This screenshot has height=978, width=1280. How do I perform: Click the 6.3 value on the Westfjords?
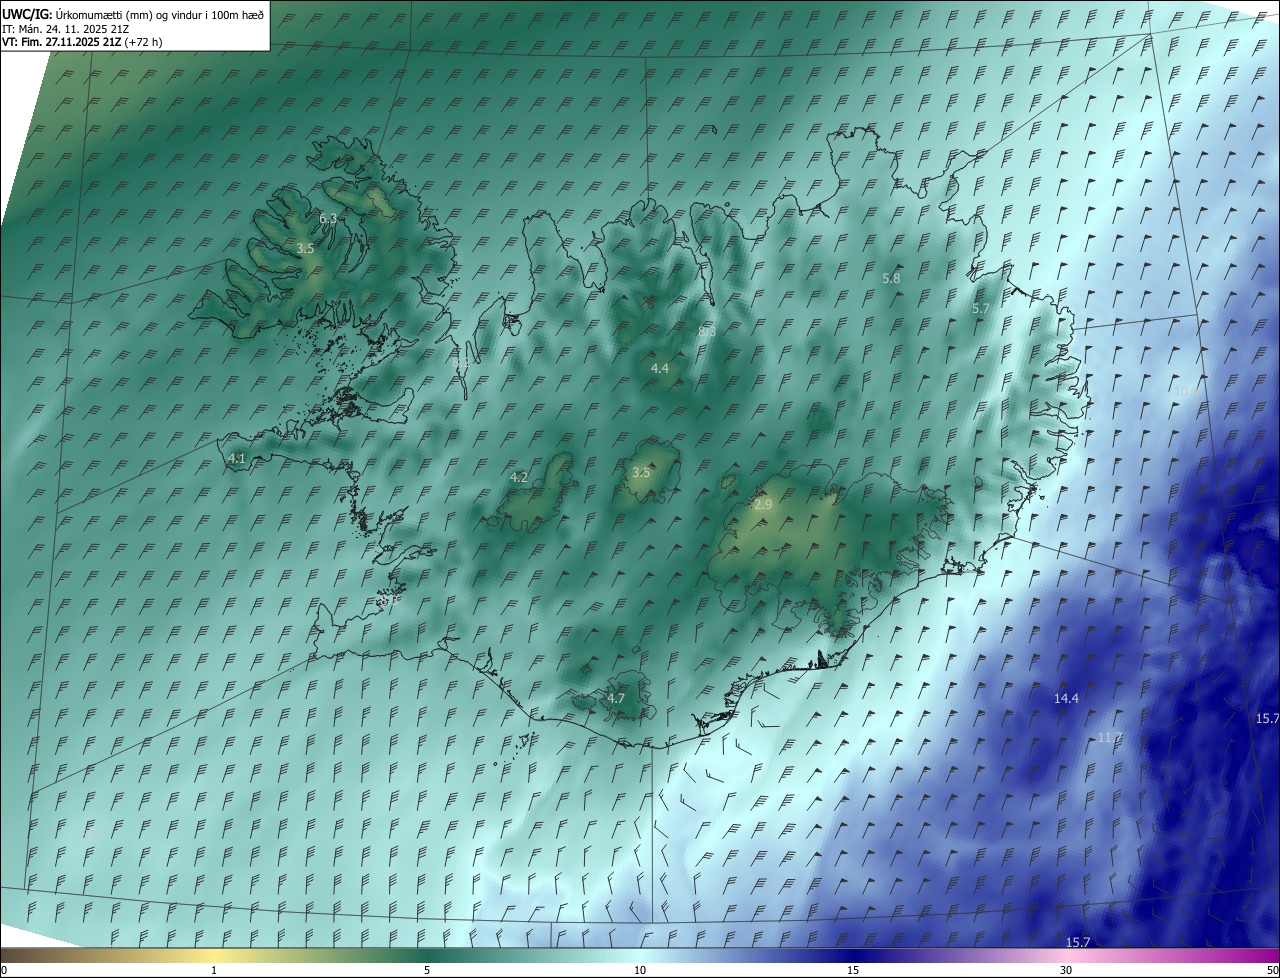pyautogui.click(x=328, y=218)
